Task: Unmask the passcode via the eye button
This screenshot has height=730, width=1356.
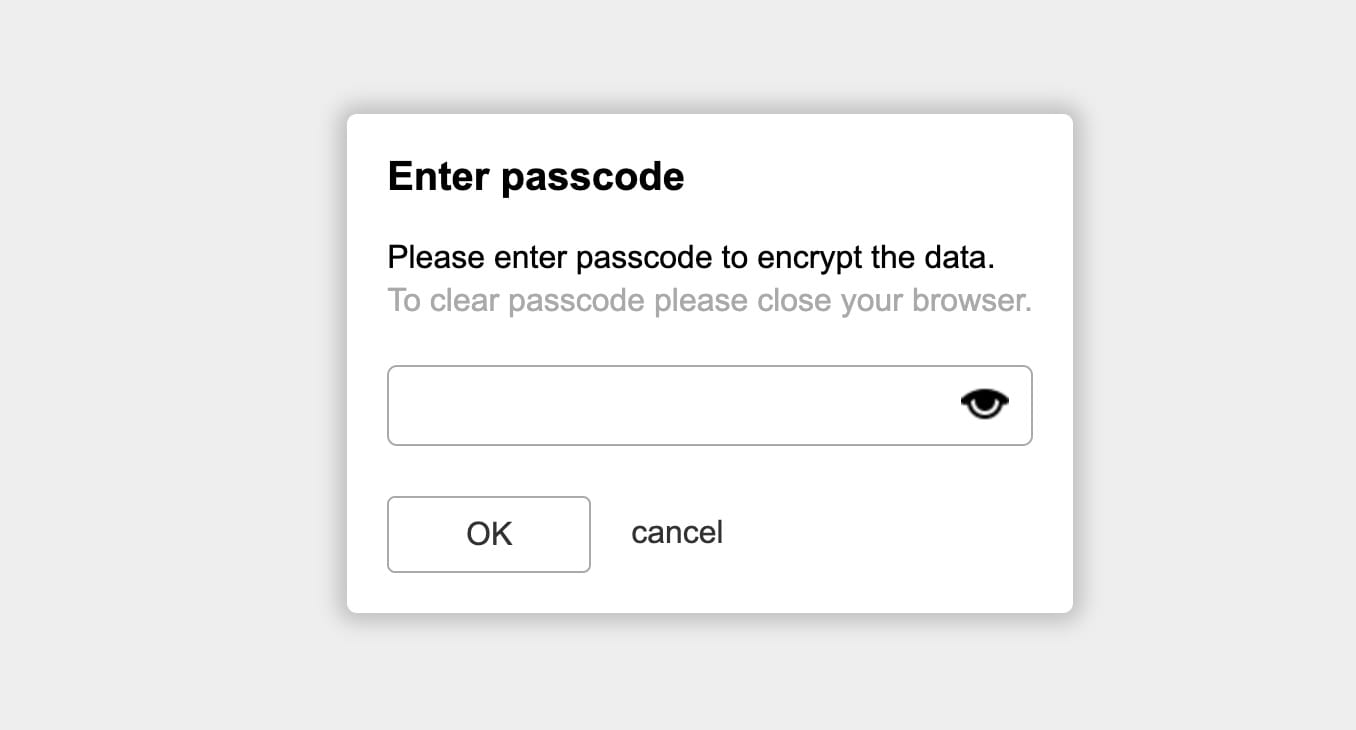Action: click(x=984, y=404)
